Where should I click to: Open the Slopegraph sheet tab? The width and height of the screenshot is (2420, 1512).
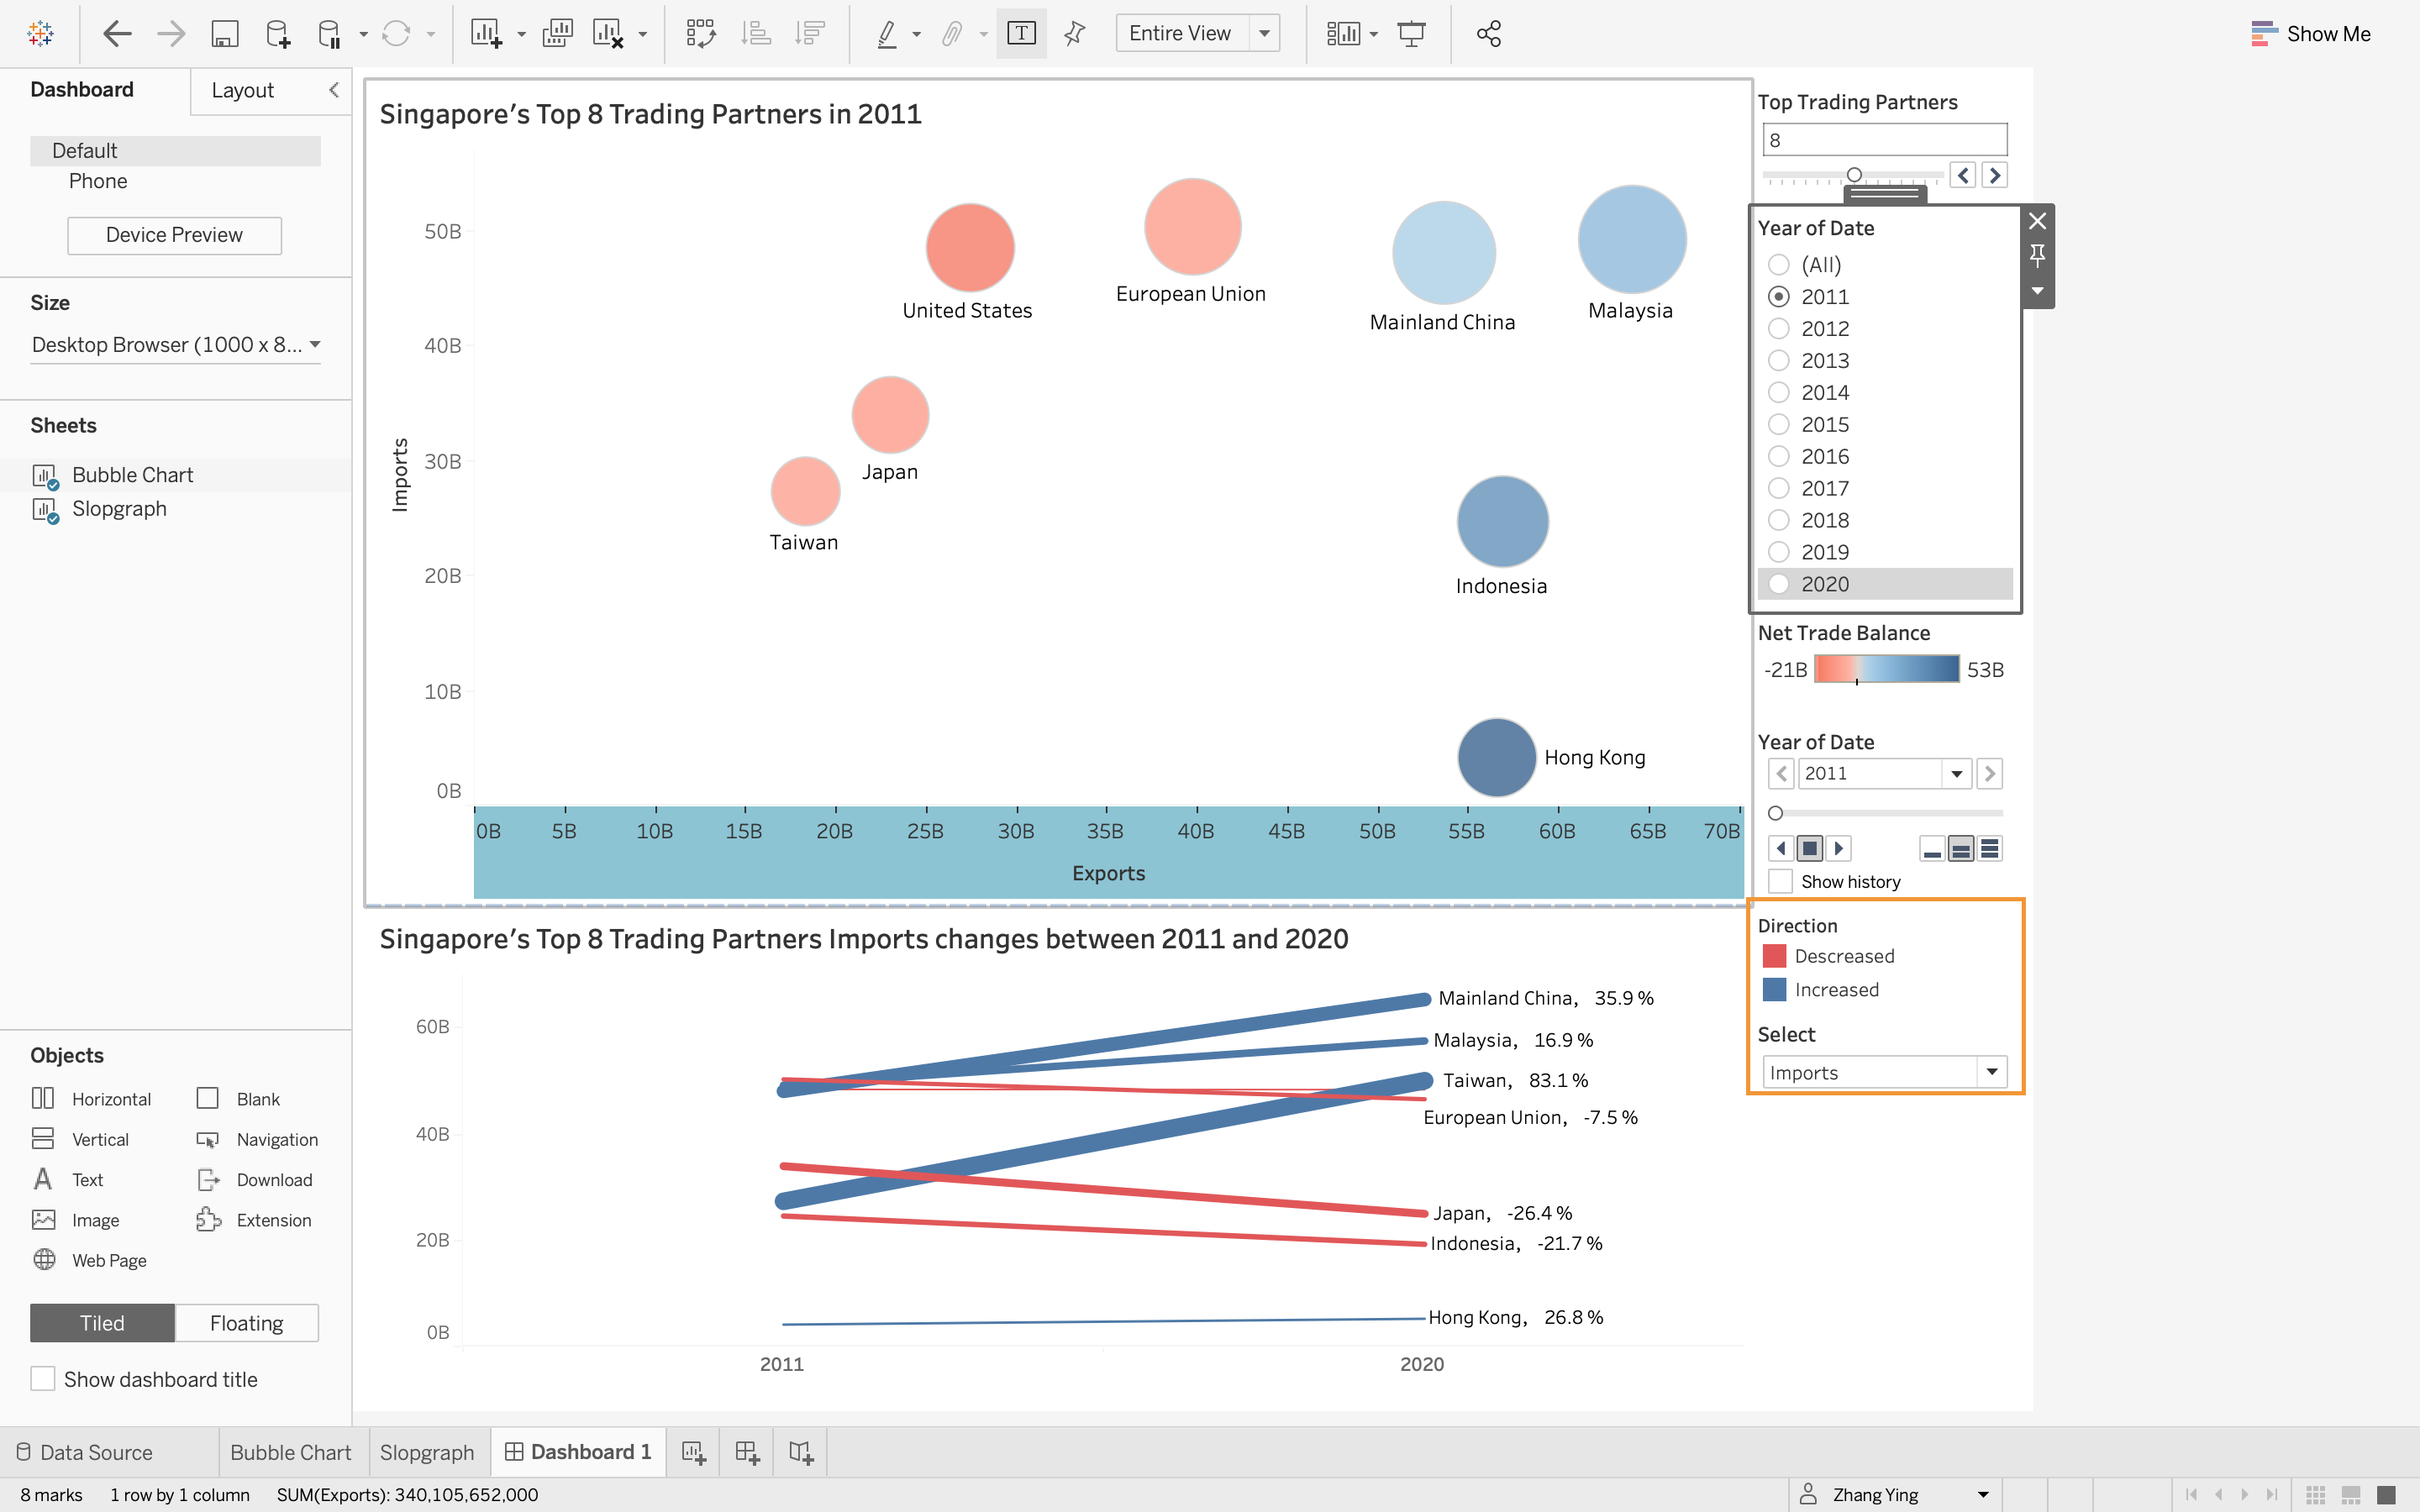pos(427,1452)
